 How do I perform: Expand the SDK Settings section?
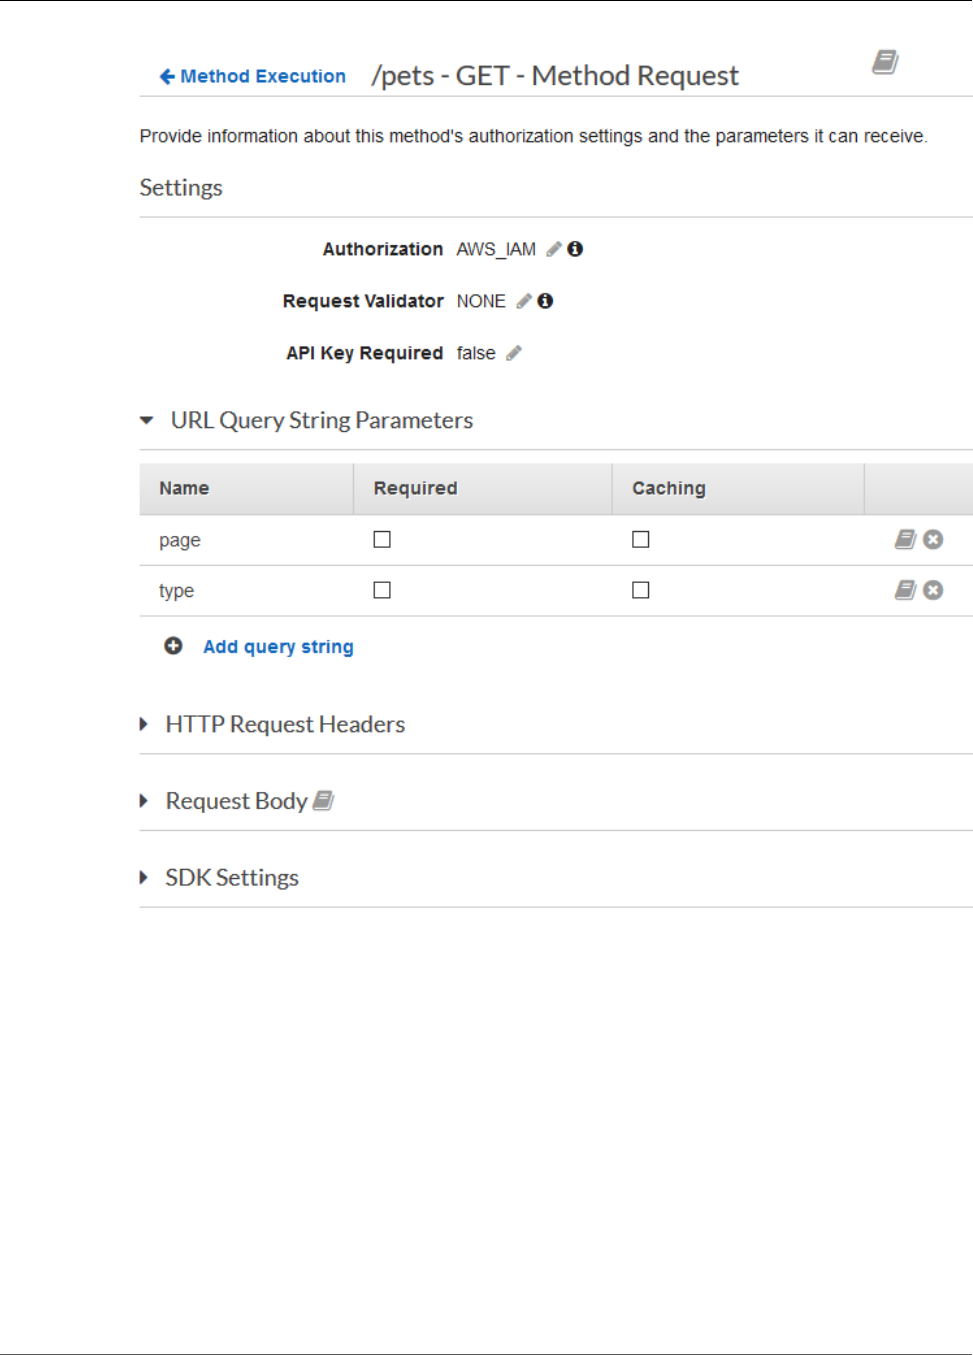click(x=144, y=878)
